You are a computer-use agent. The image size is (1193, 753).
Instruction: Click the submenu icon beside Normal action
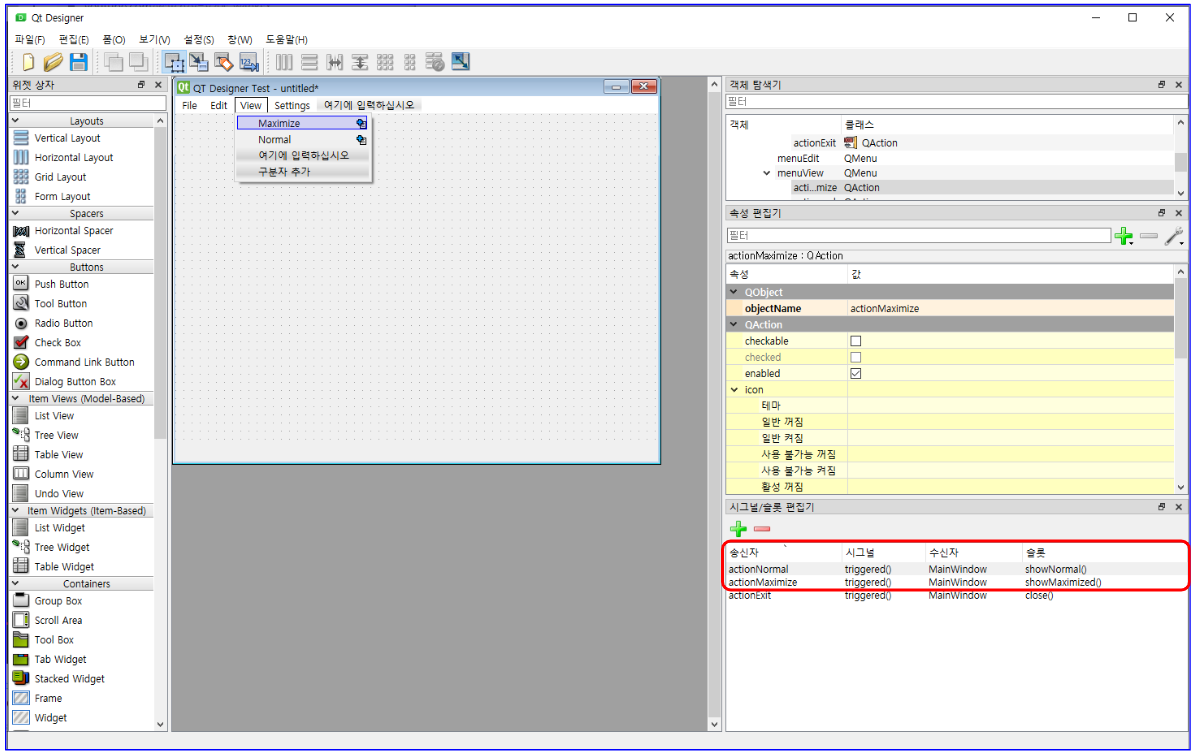click(361, 140)
